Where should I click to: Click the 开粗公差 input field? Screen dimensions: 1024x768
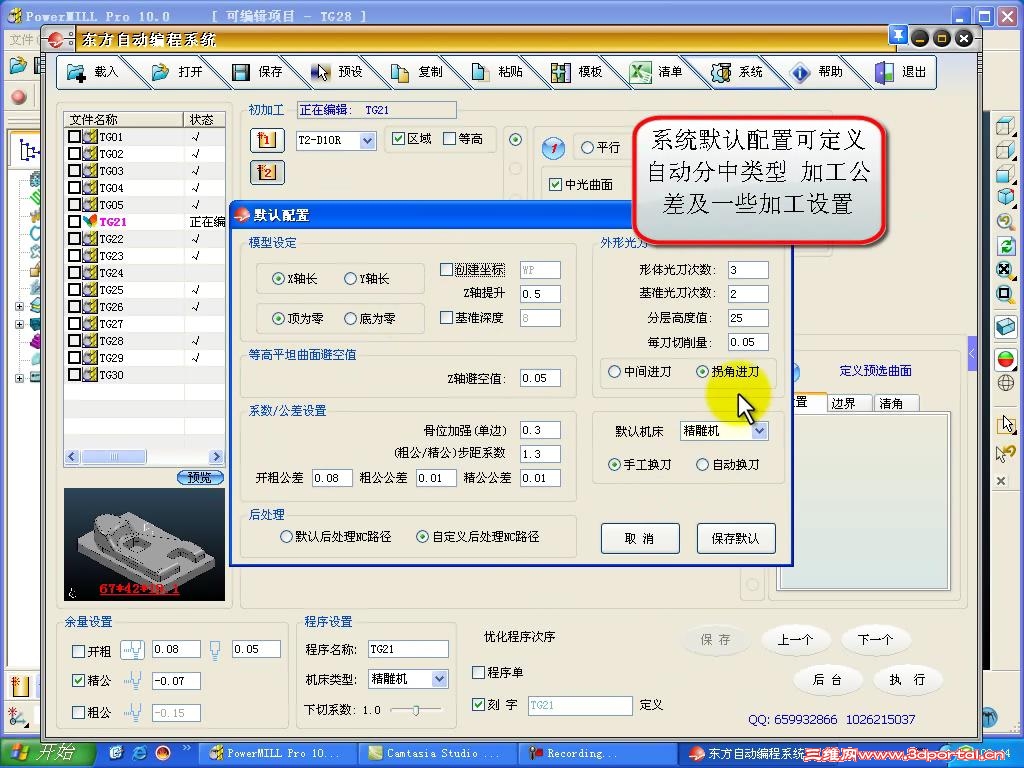332,478
